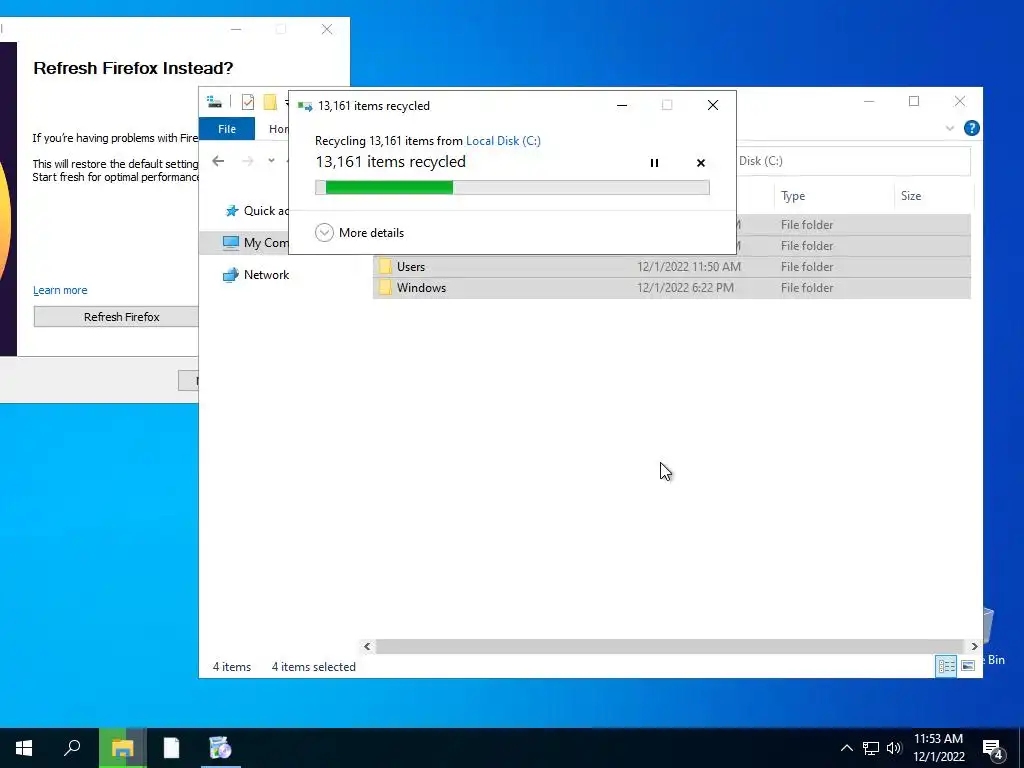Open Learn more link in Firefox dialog
1024x768 pixels.
(60, 290)
